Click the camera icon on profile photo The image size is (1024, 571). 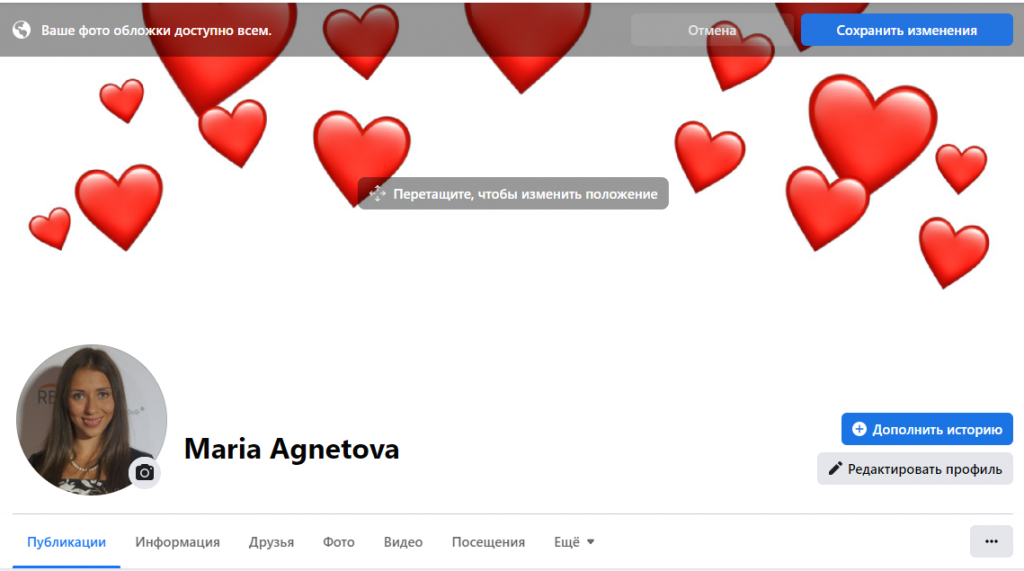coord(145,472)
